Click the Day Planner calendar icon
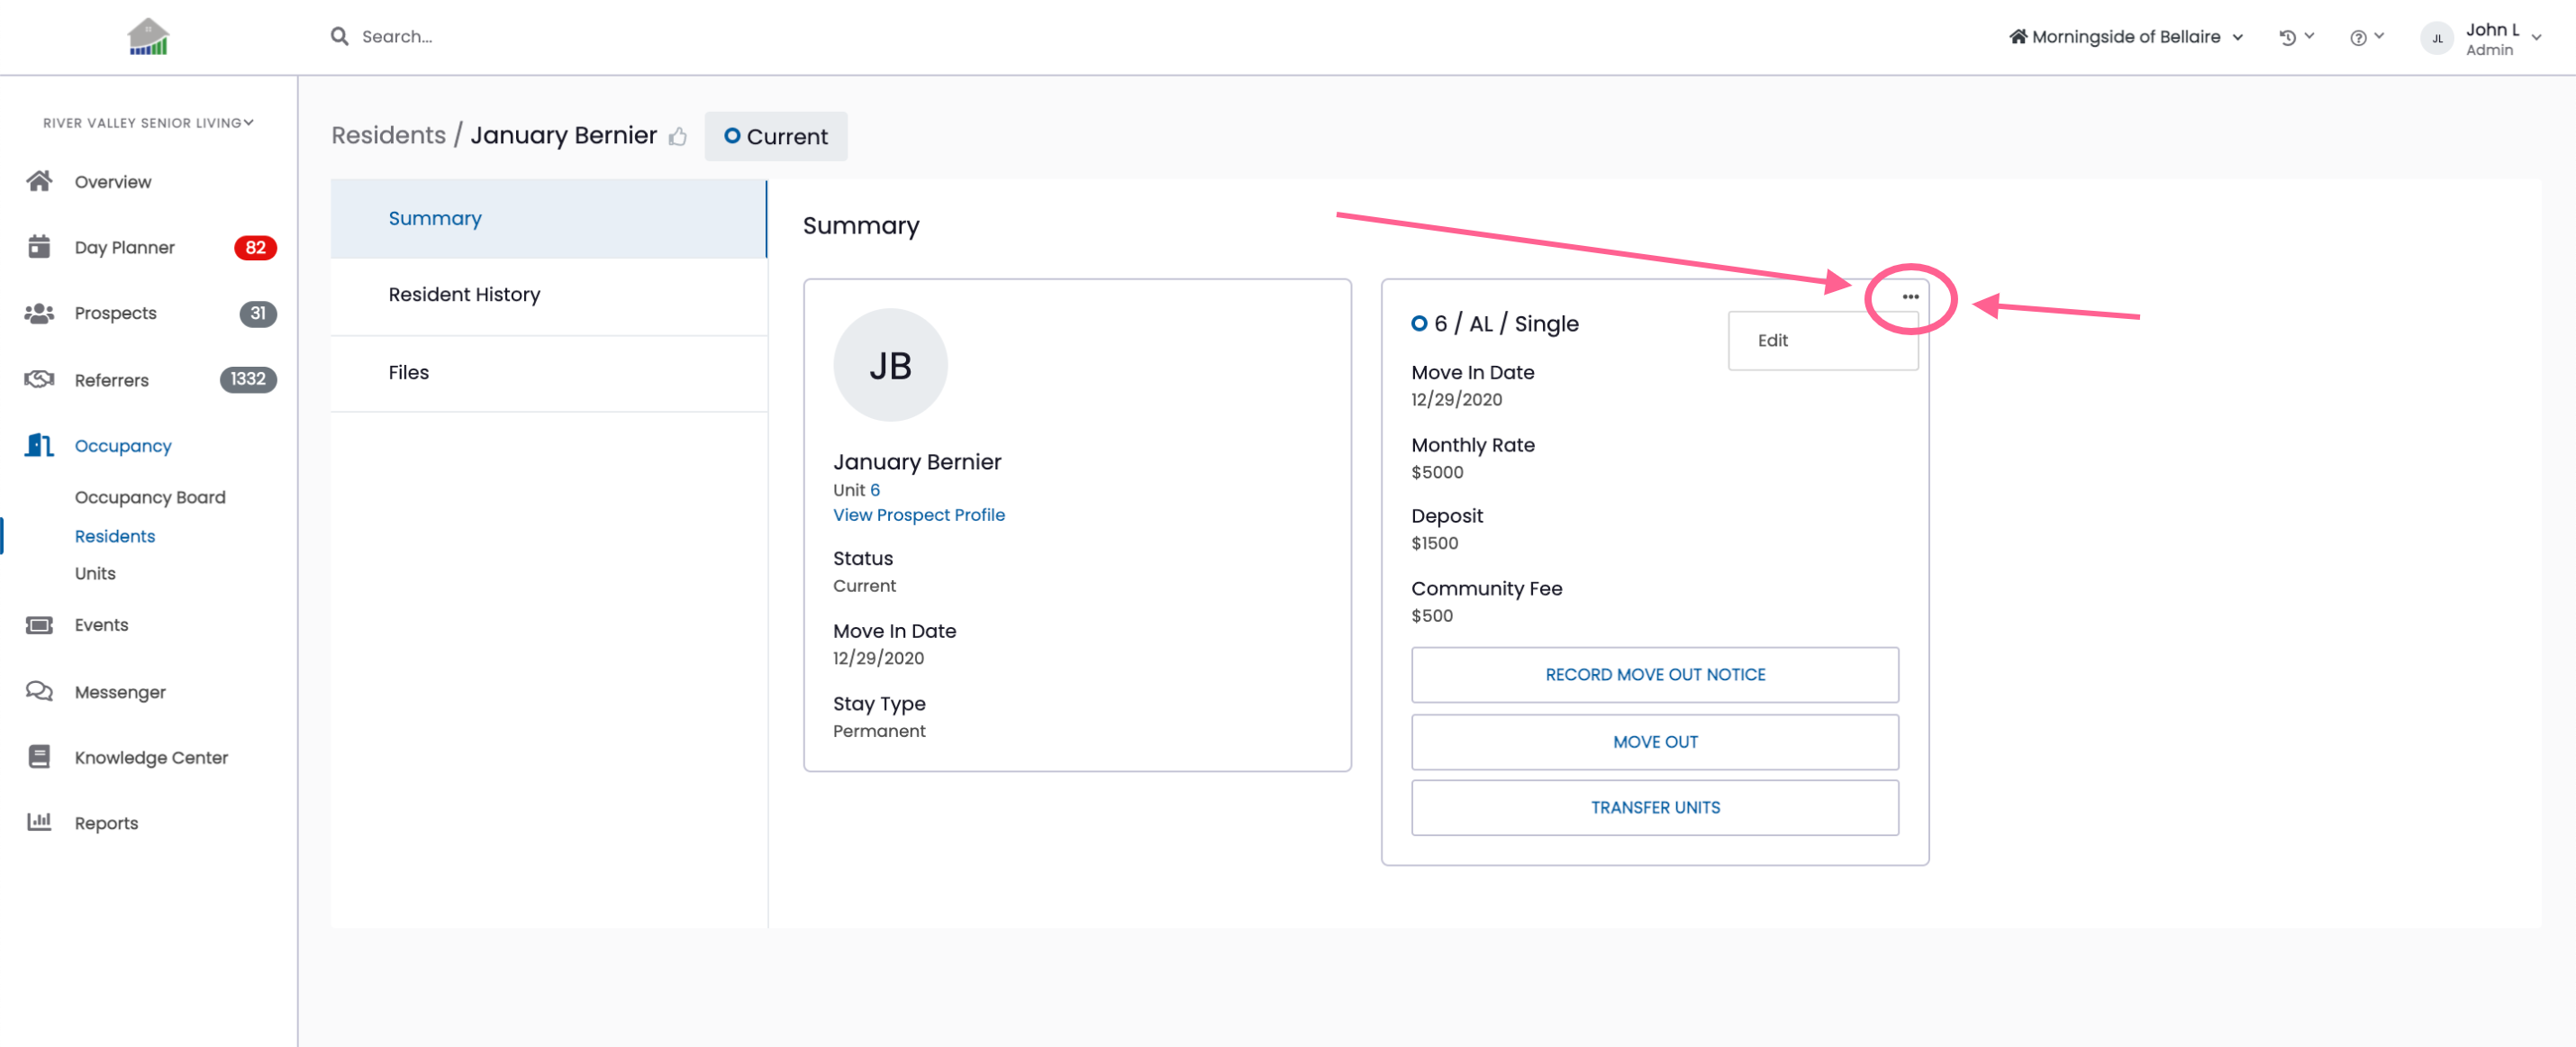 [39, 246]
